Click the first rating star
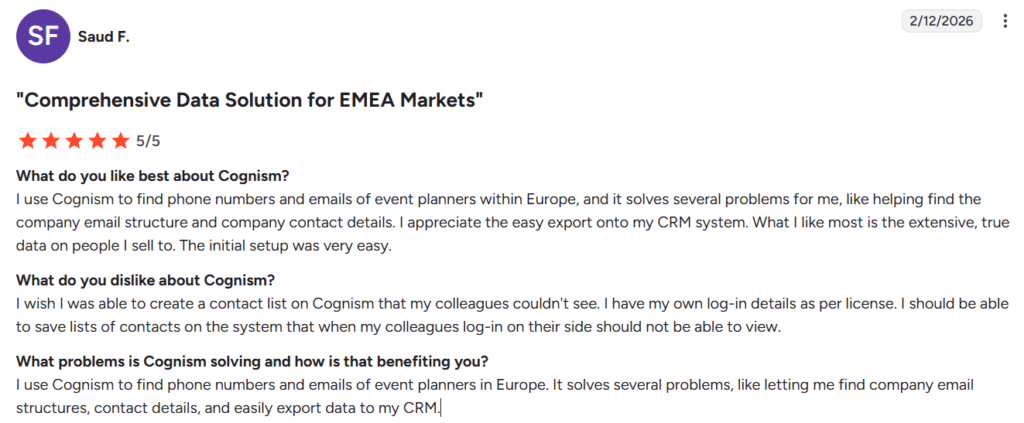Viewport: 1024px width, 423px height. [27, 140]
